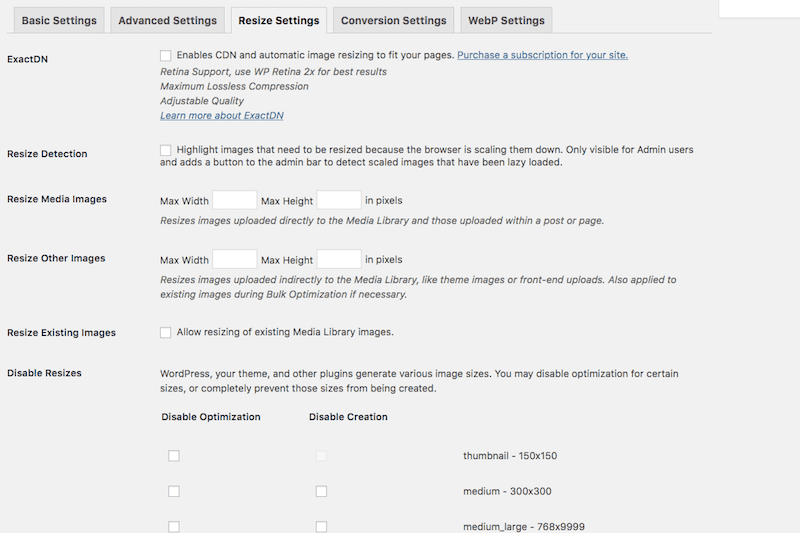Screen dimensions: 800x533
Task: Open the Basic Settings tab
Action: (59, 20)
